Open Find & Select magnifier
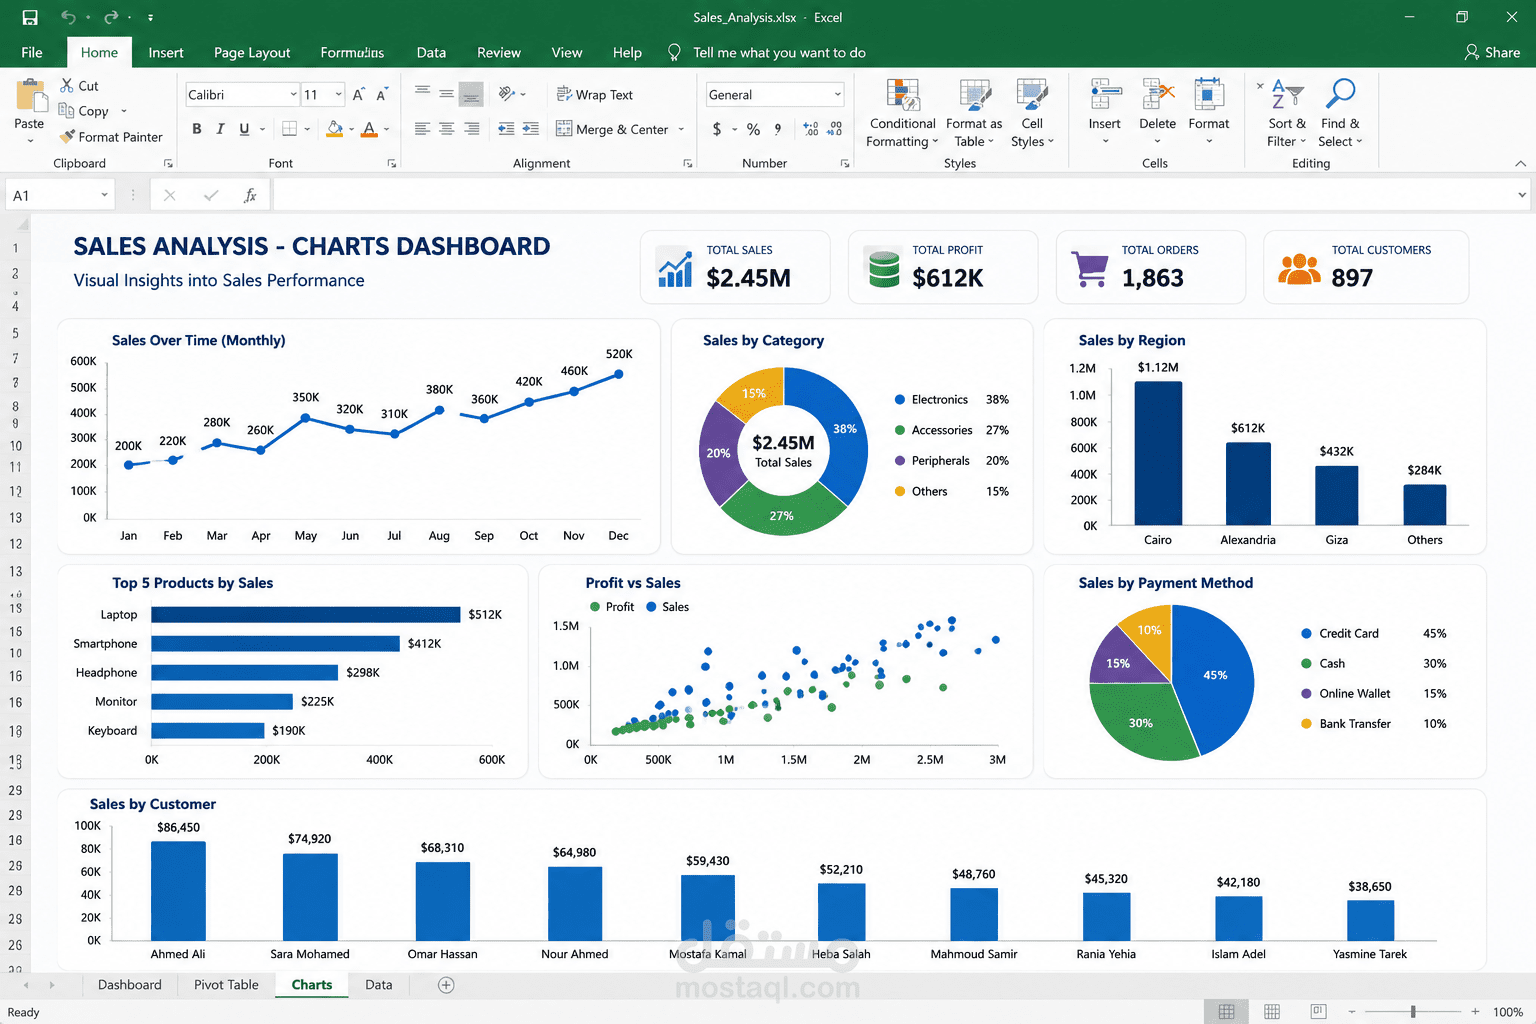Screen dimensions: 1536x1024 pos(1340,94)
